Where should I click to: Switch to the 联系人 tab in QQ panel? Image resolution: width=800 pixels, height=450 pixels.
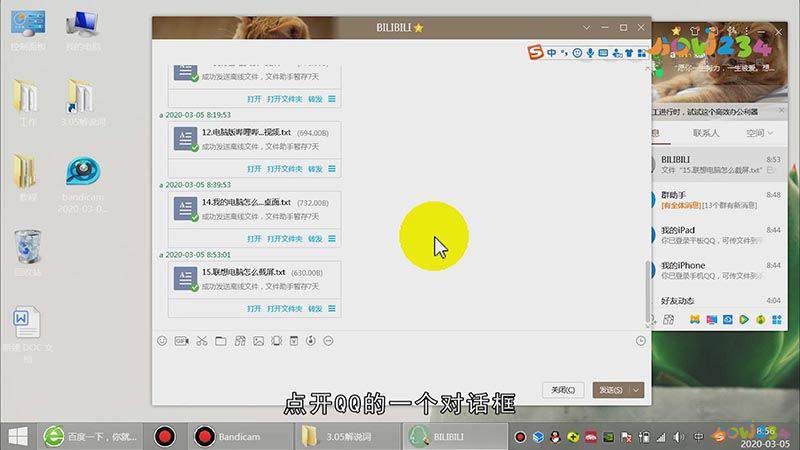(706, 133)
